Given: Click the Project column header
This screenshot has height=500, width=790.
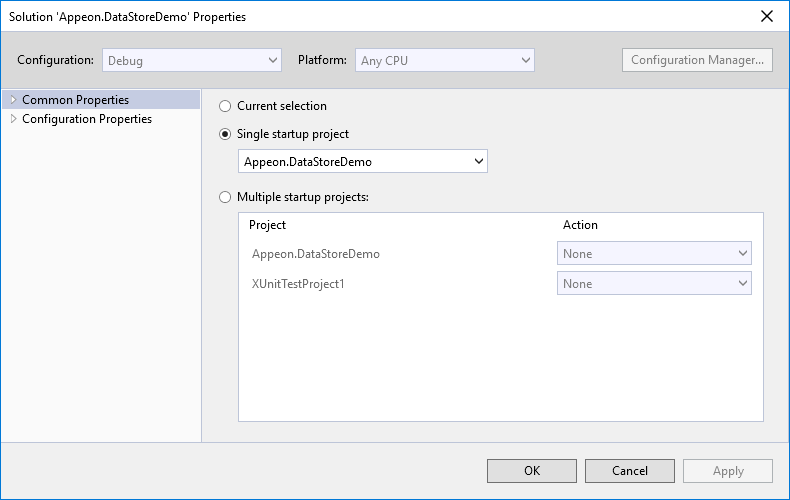Looking at the screenshot, I should pyautogui.click(x=267, y=225).
